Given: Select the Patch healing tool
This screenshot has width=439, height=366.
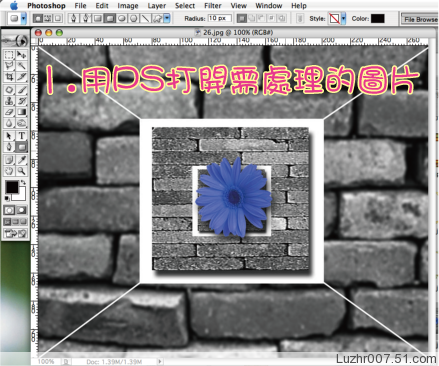Looking at the screenshot, I should pyautogui.click(x=9, y=90).
